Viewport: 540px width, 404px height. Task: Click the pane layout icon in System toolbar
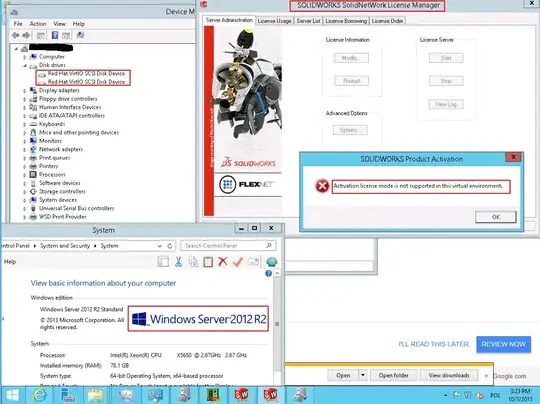pyautogui.click(x=163, y=262)
